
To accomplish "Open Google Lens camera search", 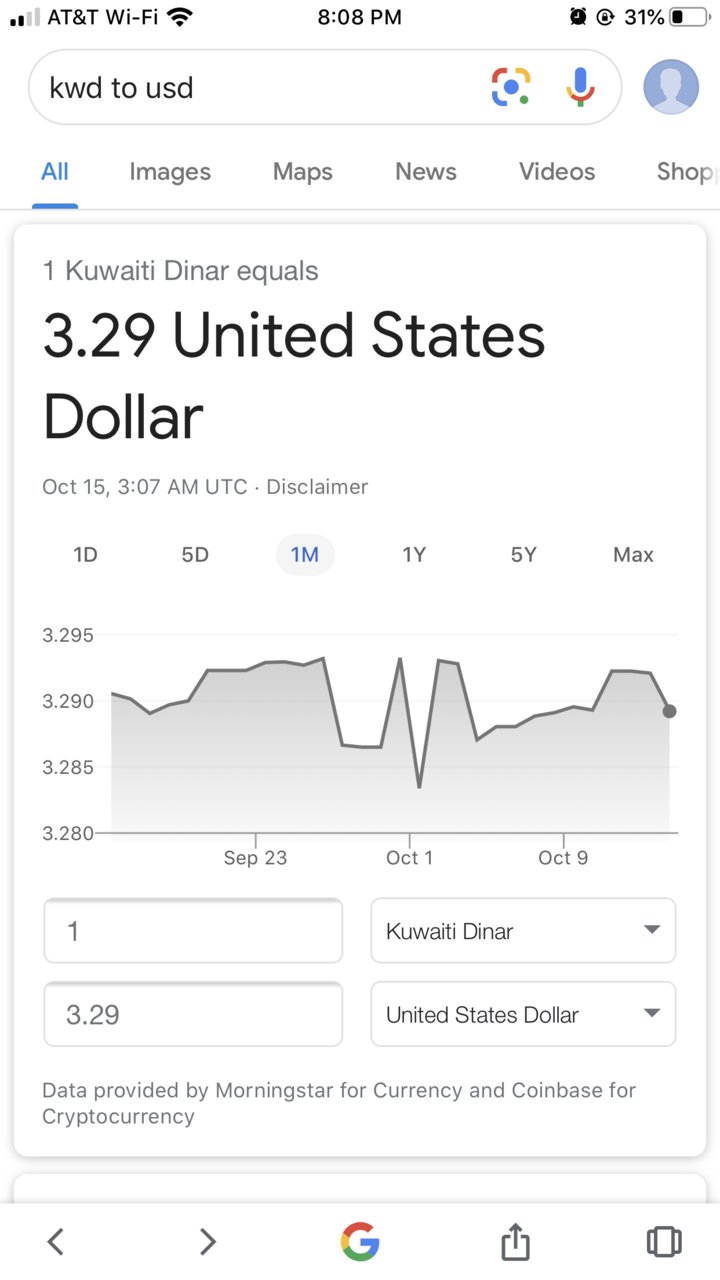I will pos(511,87).
